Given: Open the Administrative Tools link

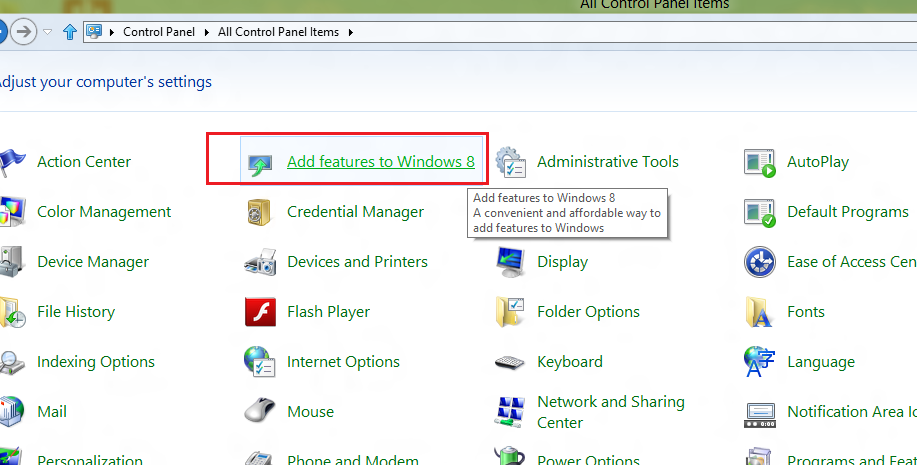Looking at the screenshot, I should [608, 162].
